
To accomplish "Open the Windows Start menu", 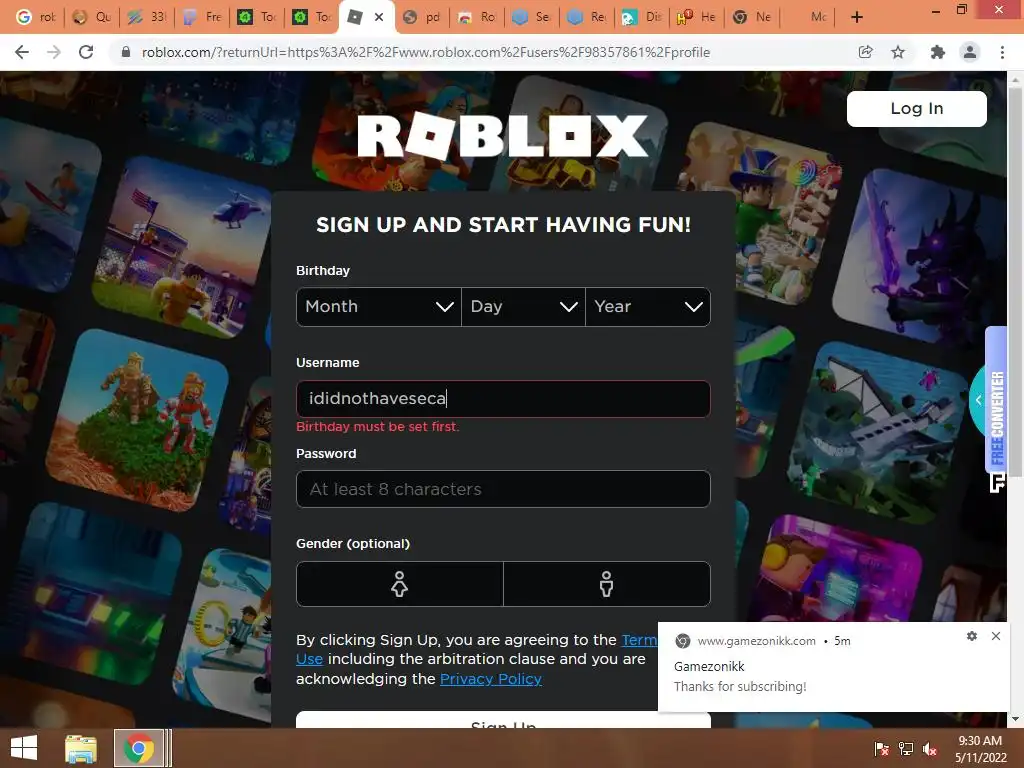I will pyautogui.click(x=24, y=748).
